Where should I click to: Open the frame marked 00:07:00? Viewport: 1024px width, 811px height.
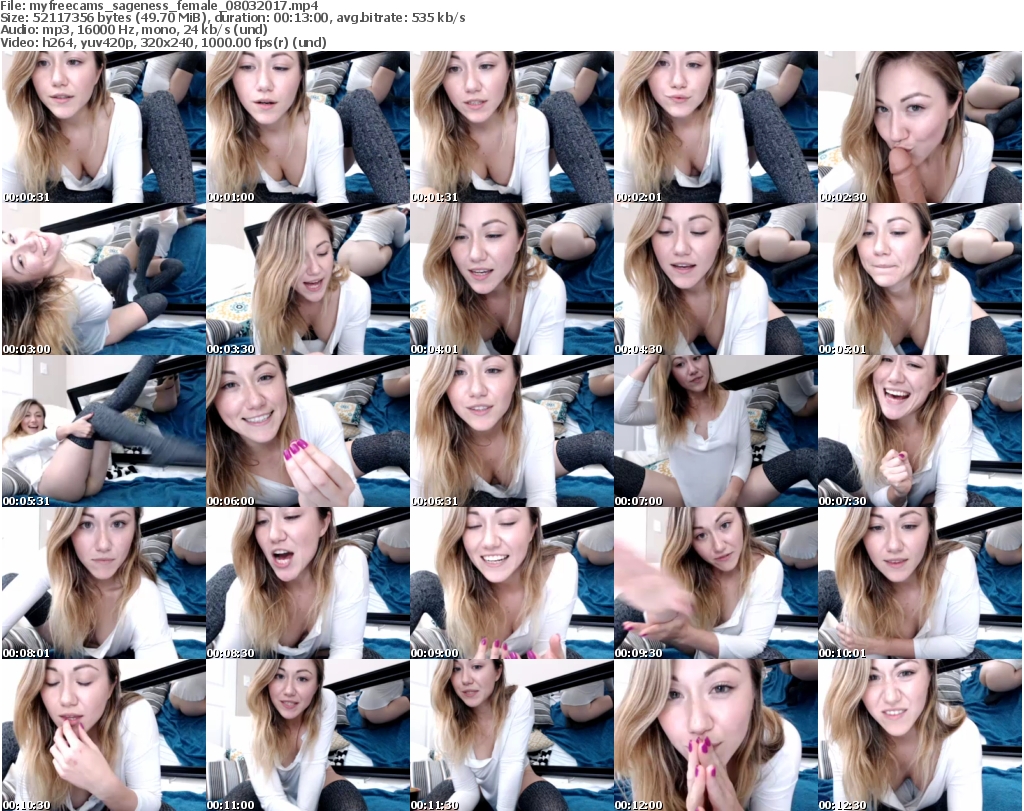[x=715, y=432]
